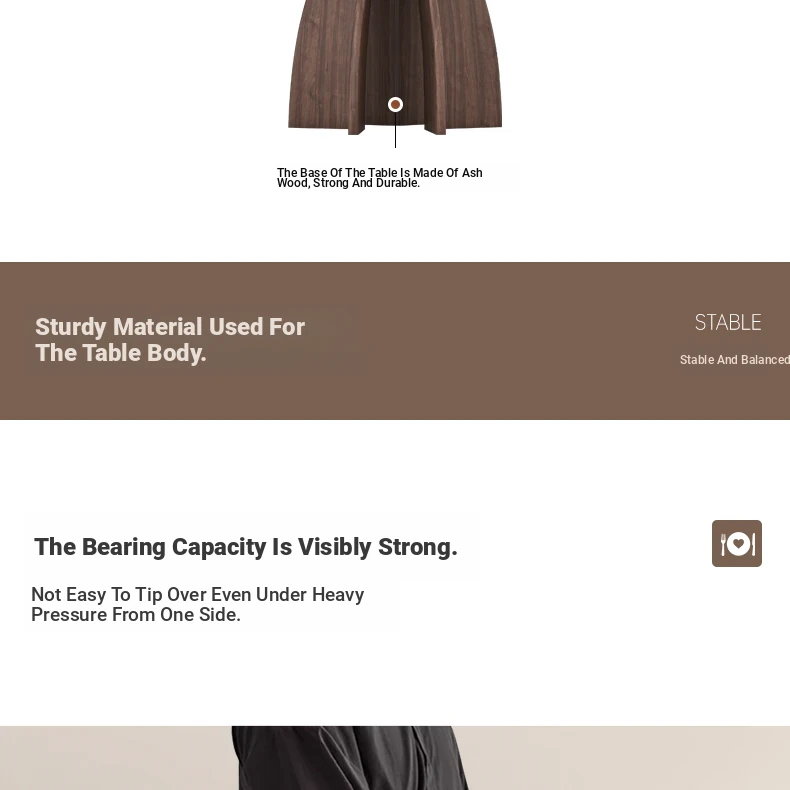Screen dimensions: 790x790
Task: Click the vertical pointer line under hotspot
Action: pyautogui.click(x=396, y=130)
